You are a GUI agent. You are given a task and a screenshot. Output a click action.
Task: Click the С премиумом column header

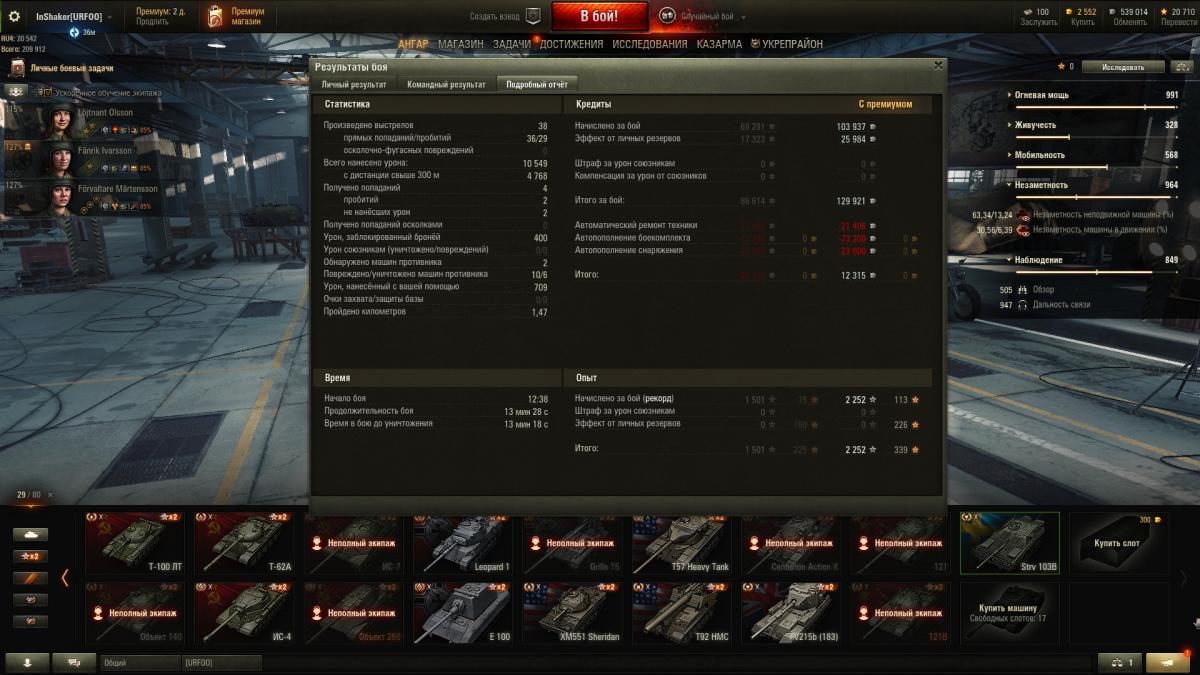pyautogui.click(x=885, y=104)
